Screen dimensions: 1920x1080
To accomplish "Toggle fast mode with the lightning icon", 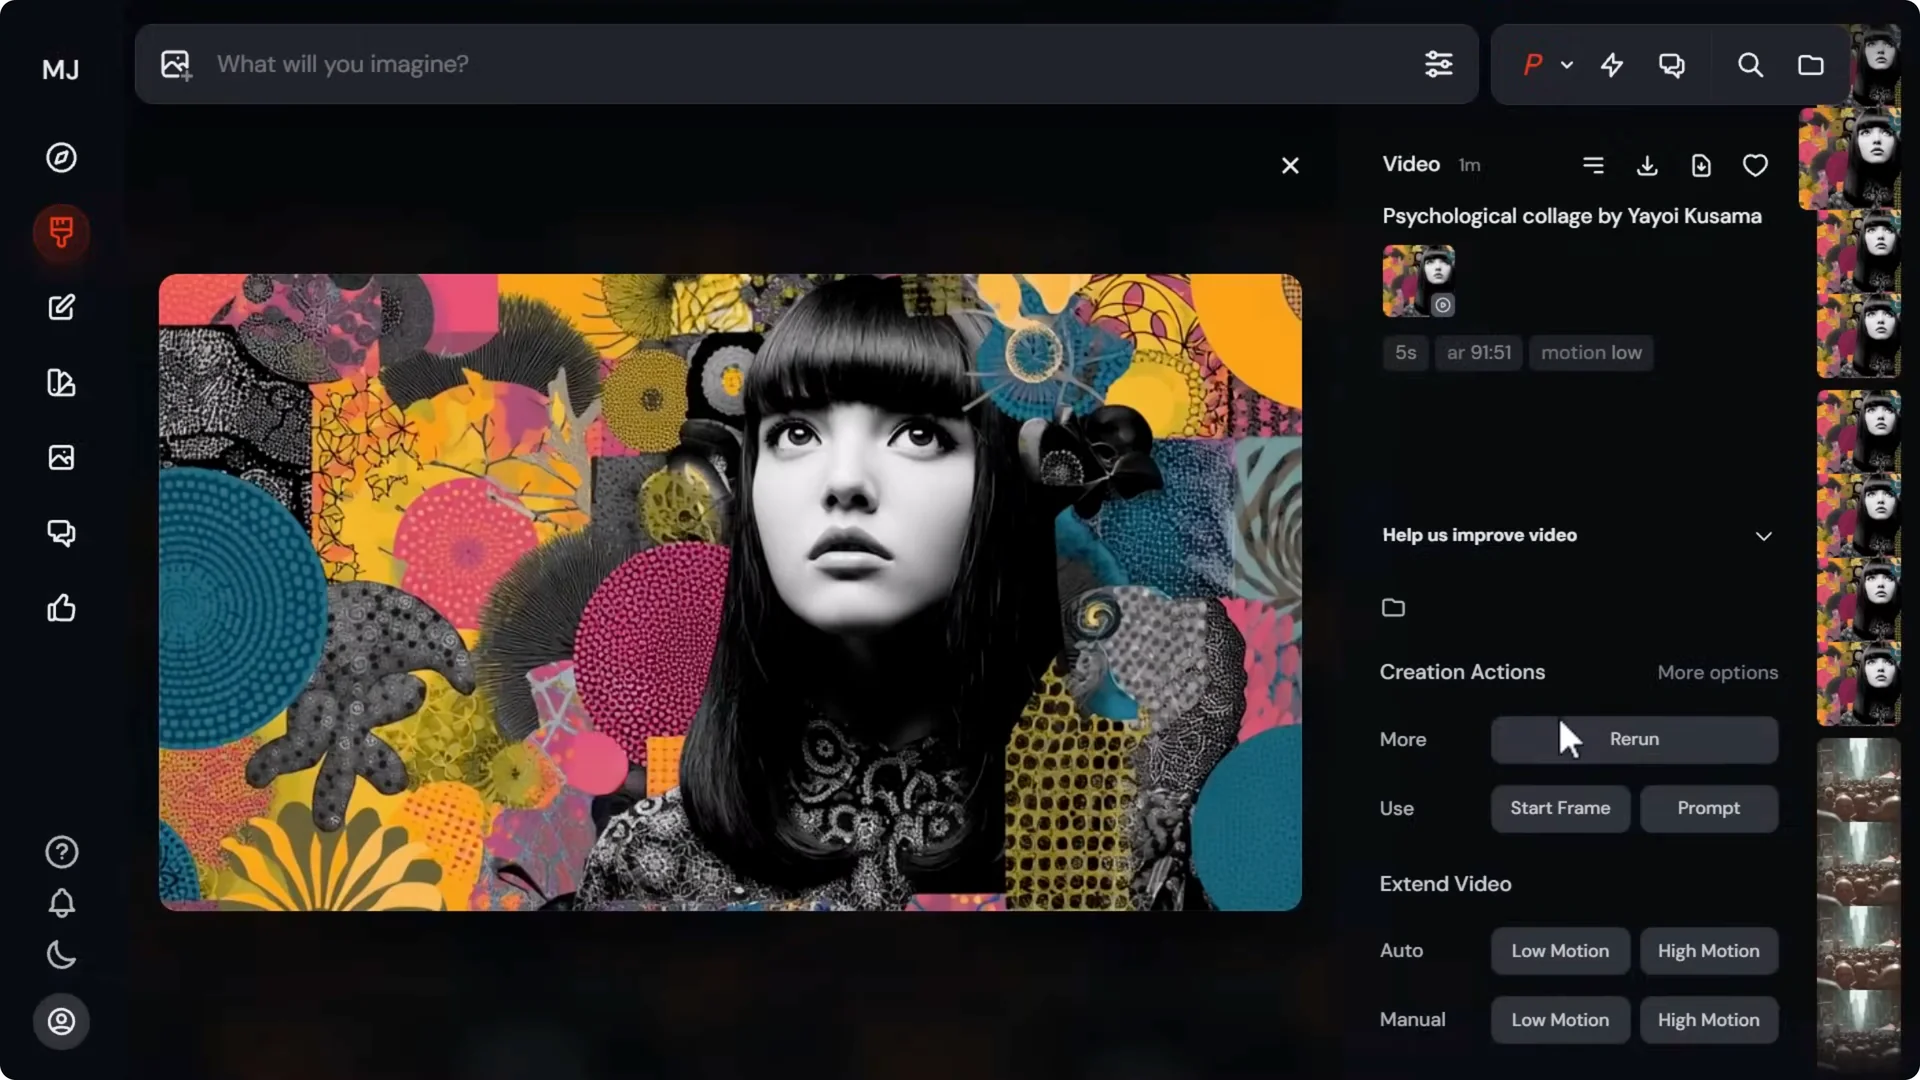I will tap(1612, 64).
